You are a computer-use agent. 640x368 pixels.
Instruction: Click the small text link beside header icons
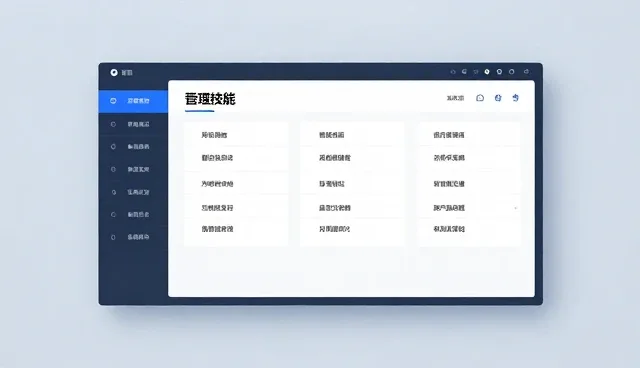(455, 98)
